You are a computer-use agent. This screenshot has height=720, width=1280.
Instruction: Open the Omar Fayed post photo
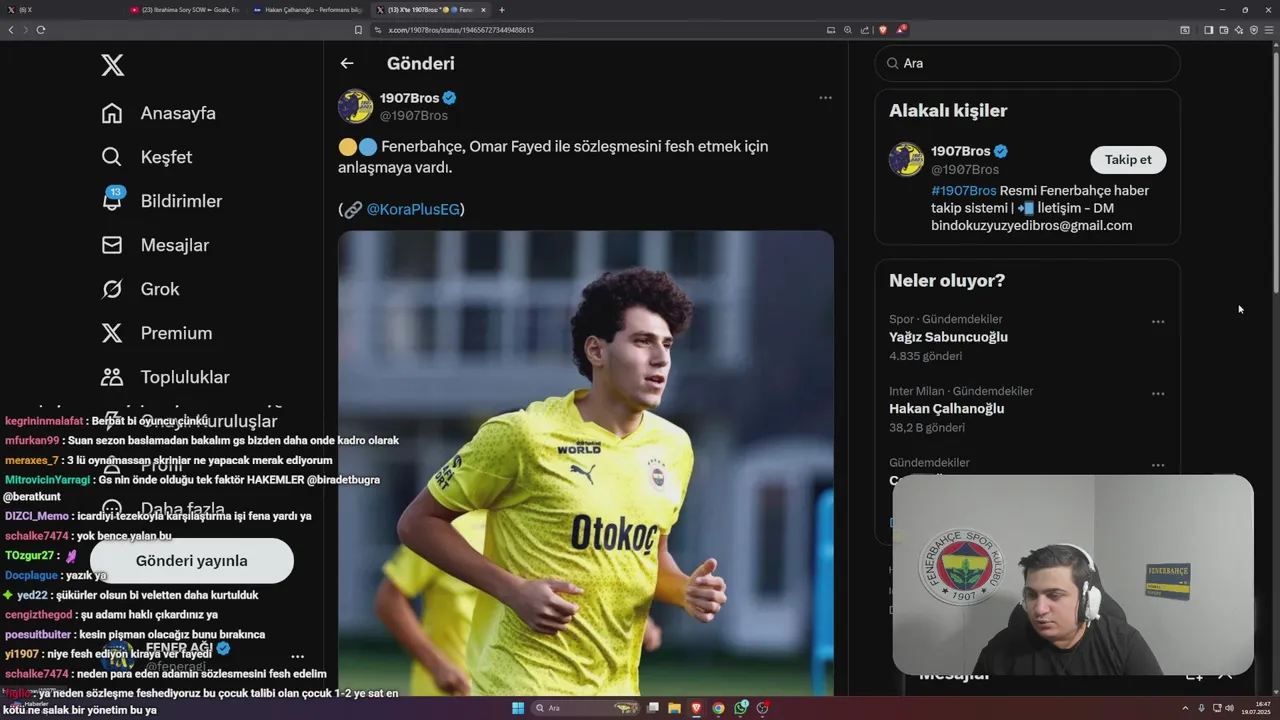[x=586, y=463]
